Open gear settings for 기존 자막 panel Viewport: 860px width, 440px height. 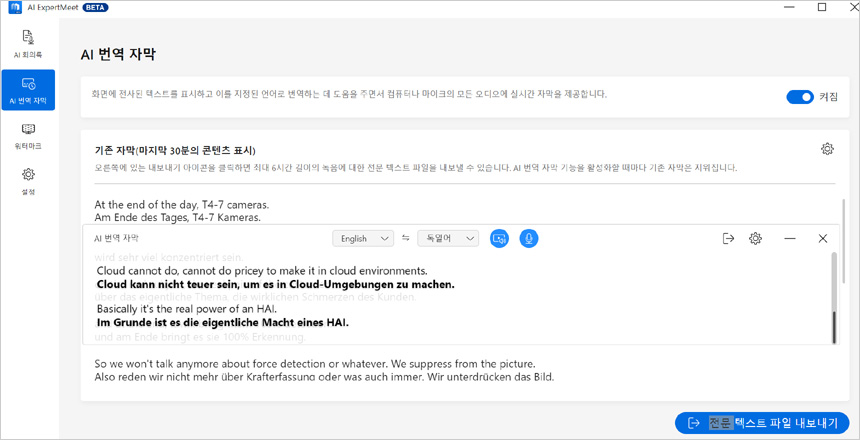point(827,149)
